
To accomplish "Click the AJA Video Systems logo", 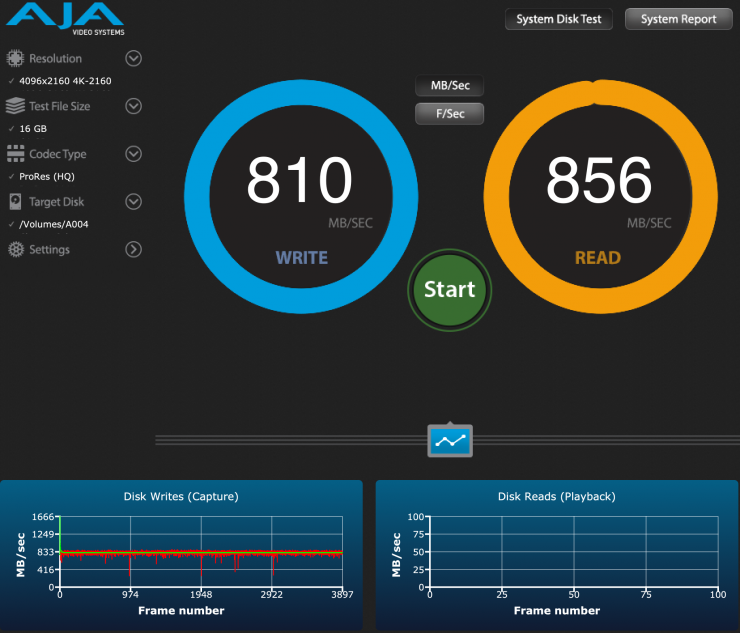I will [x=64, y=17].
